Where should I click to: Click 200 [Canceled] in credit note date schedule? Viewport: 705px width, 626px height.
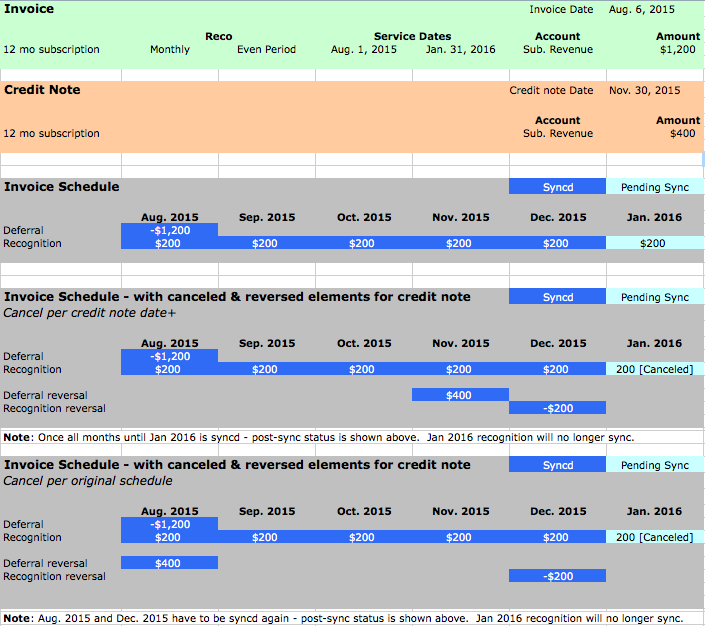pos(655,369)
